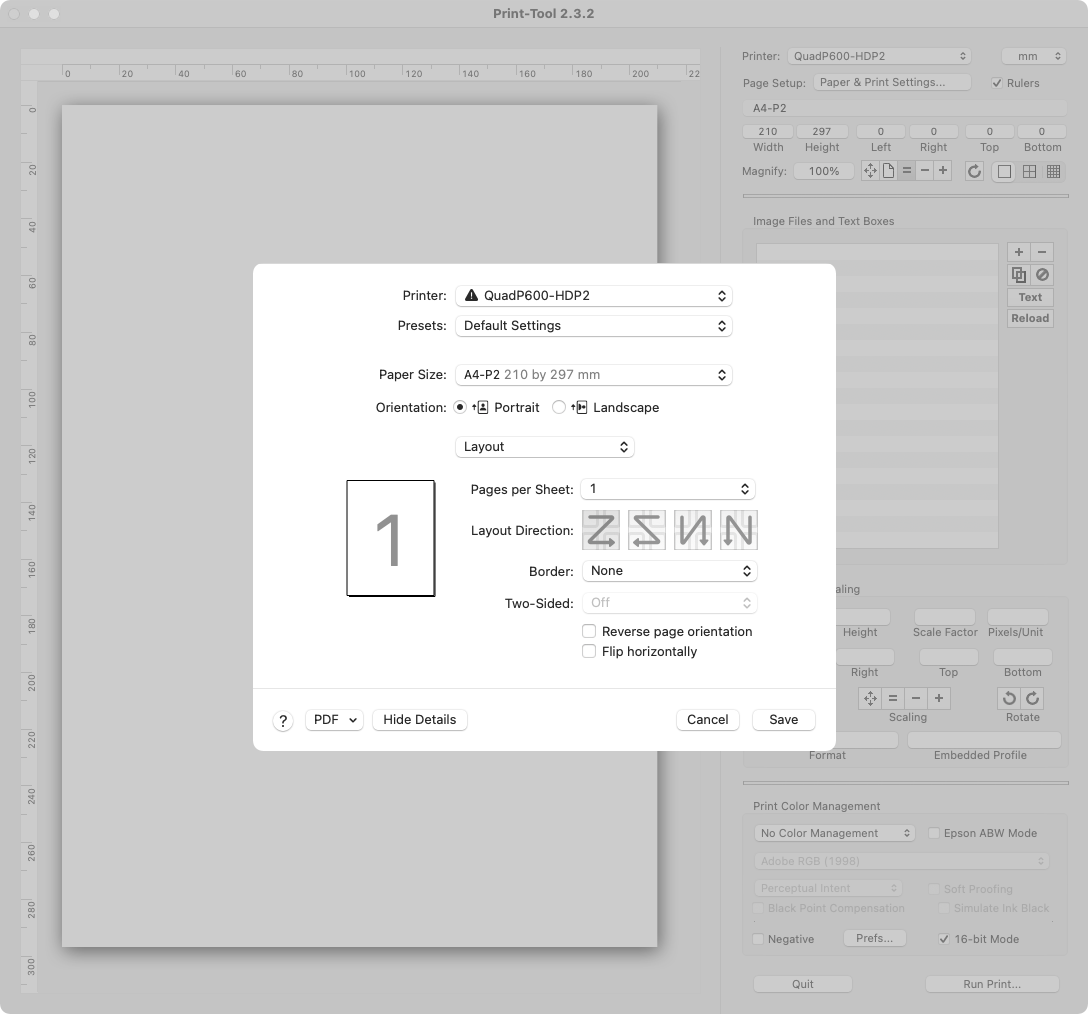This screenshot has height=1014, width=1088.
Task: Click the refresh arrow icon near Magnify
Action: point(974,172)
